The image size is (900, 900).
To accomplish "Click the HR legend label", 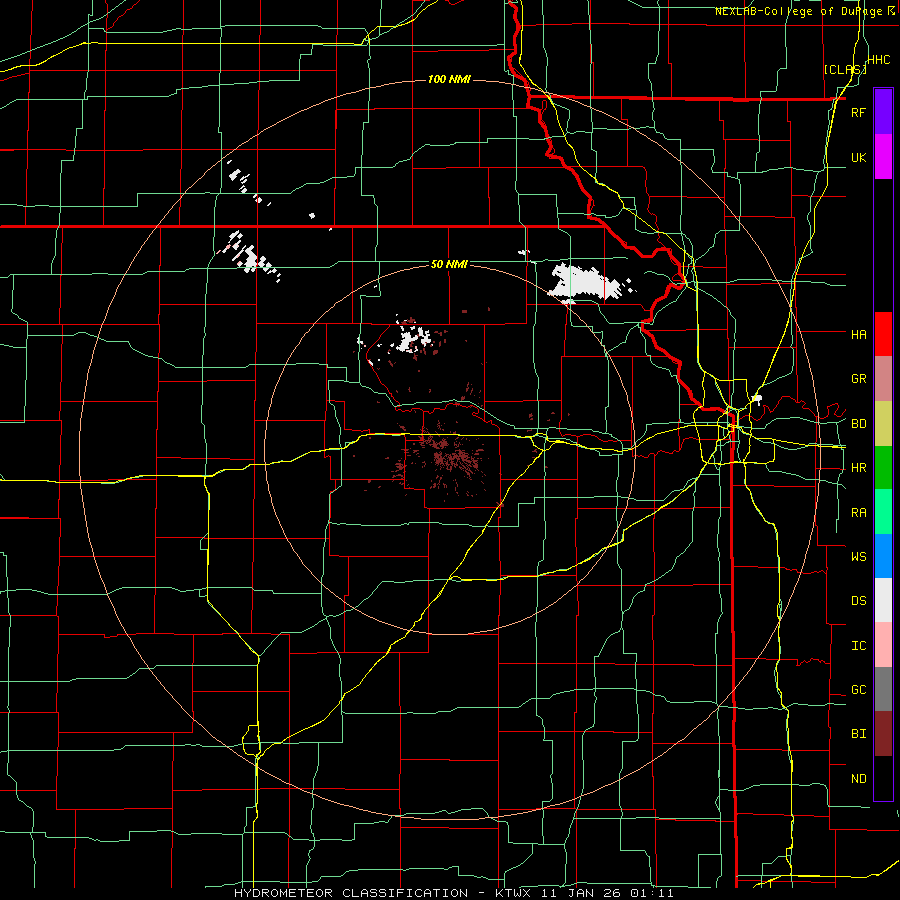I will (x=858, y=468).
